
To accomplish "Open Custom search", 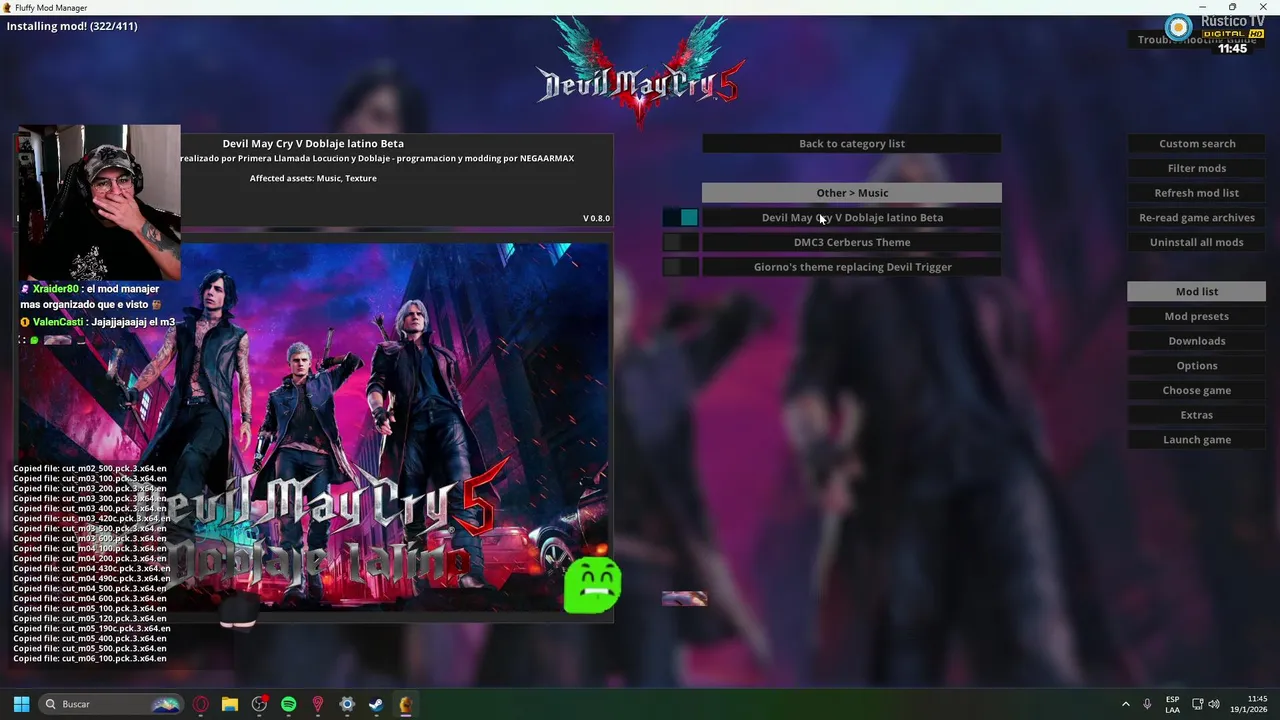I will click(x=1197, y=143).
